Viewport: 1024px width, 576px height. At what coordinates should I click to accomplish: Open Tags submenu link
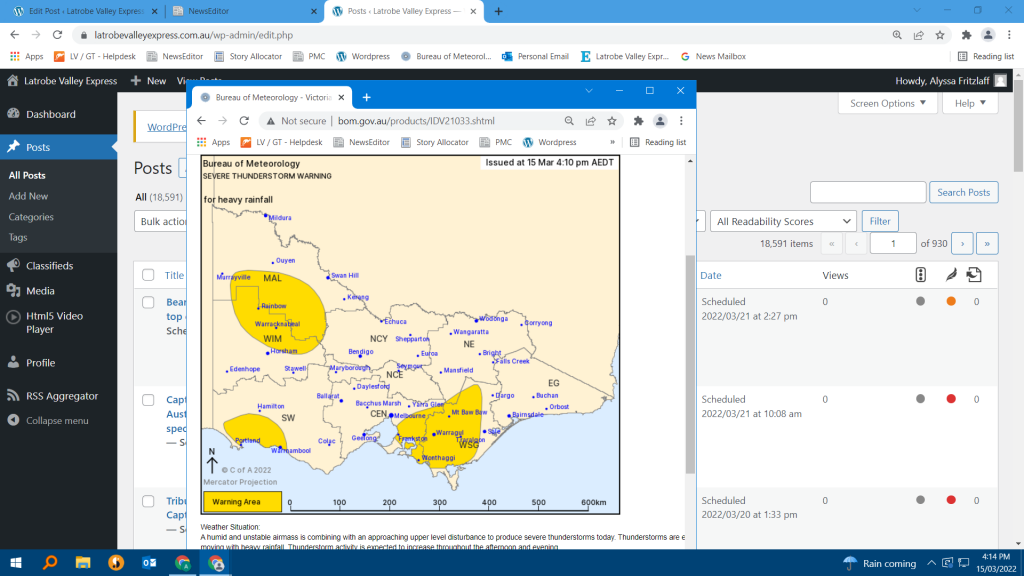18,237
